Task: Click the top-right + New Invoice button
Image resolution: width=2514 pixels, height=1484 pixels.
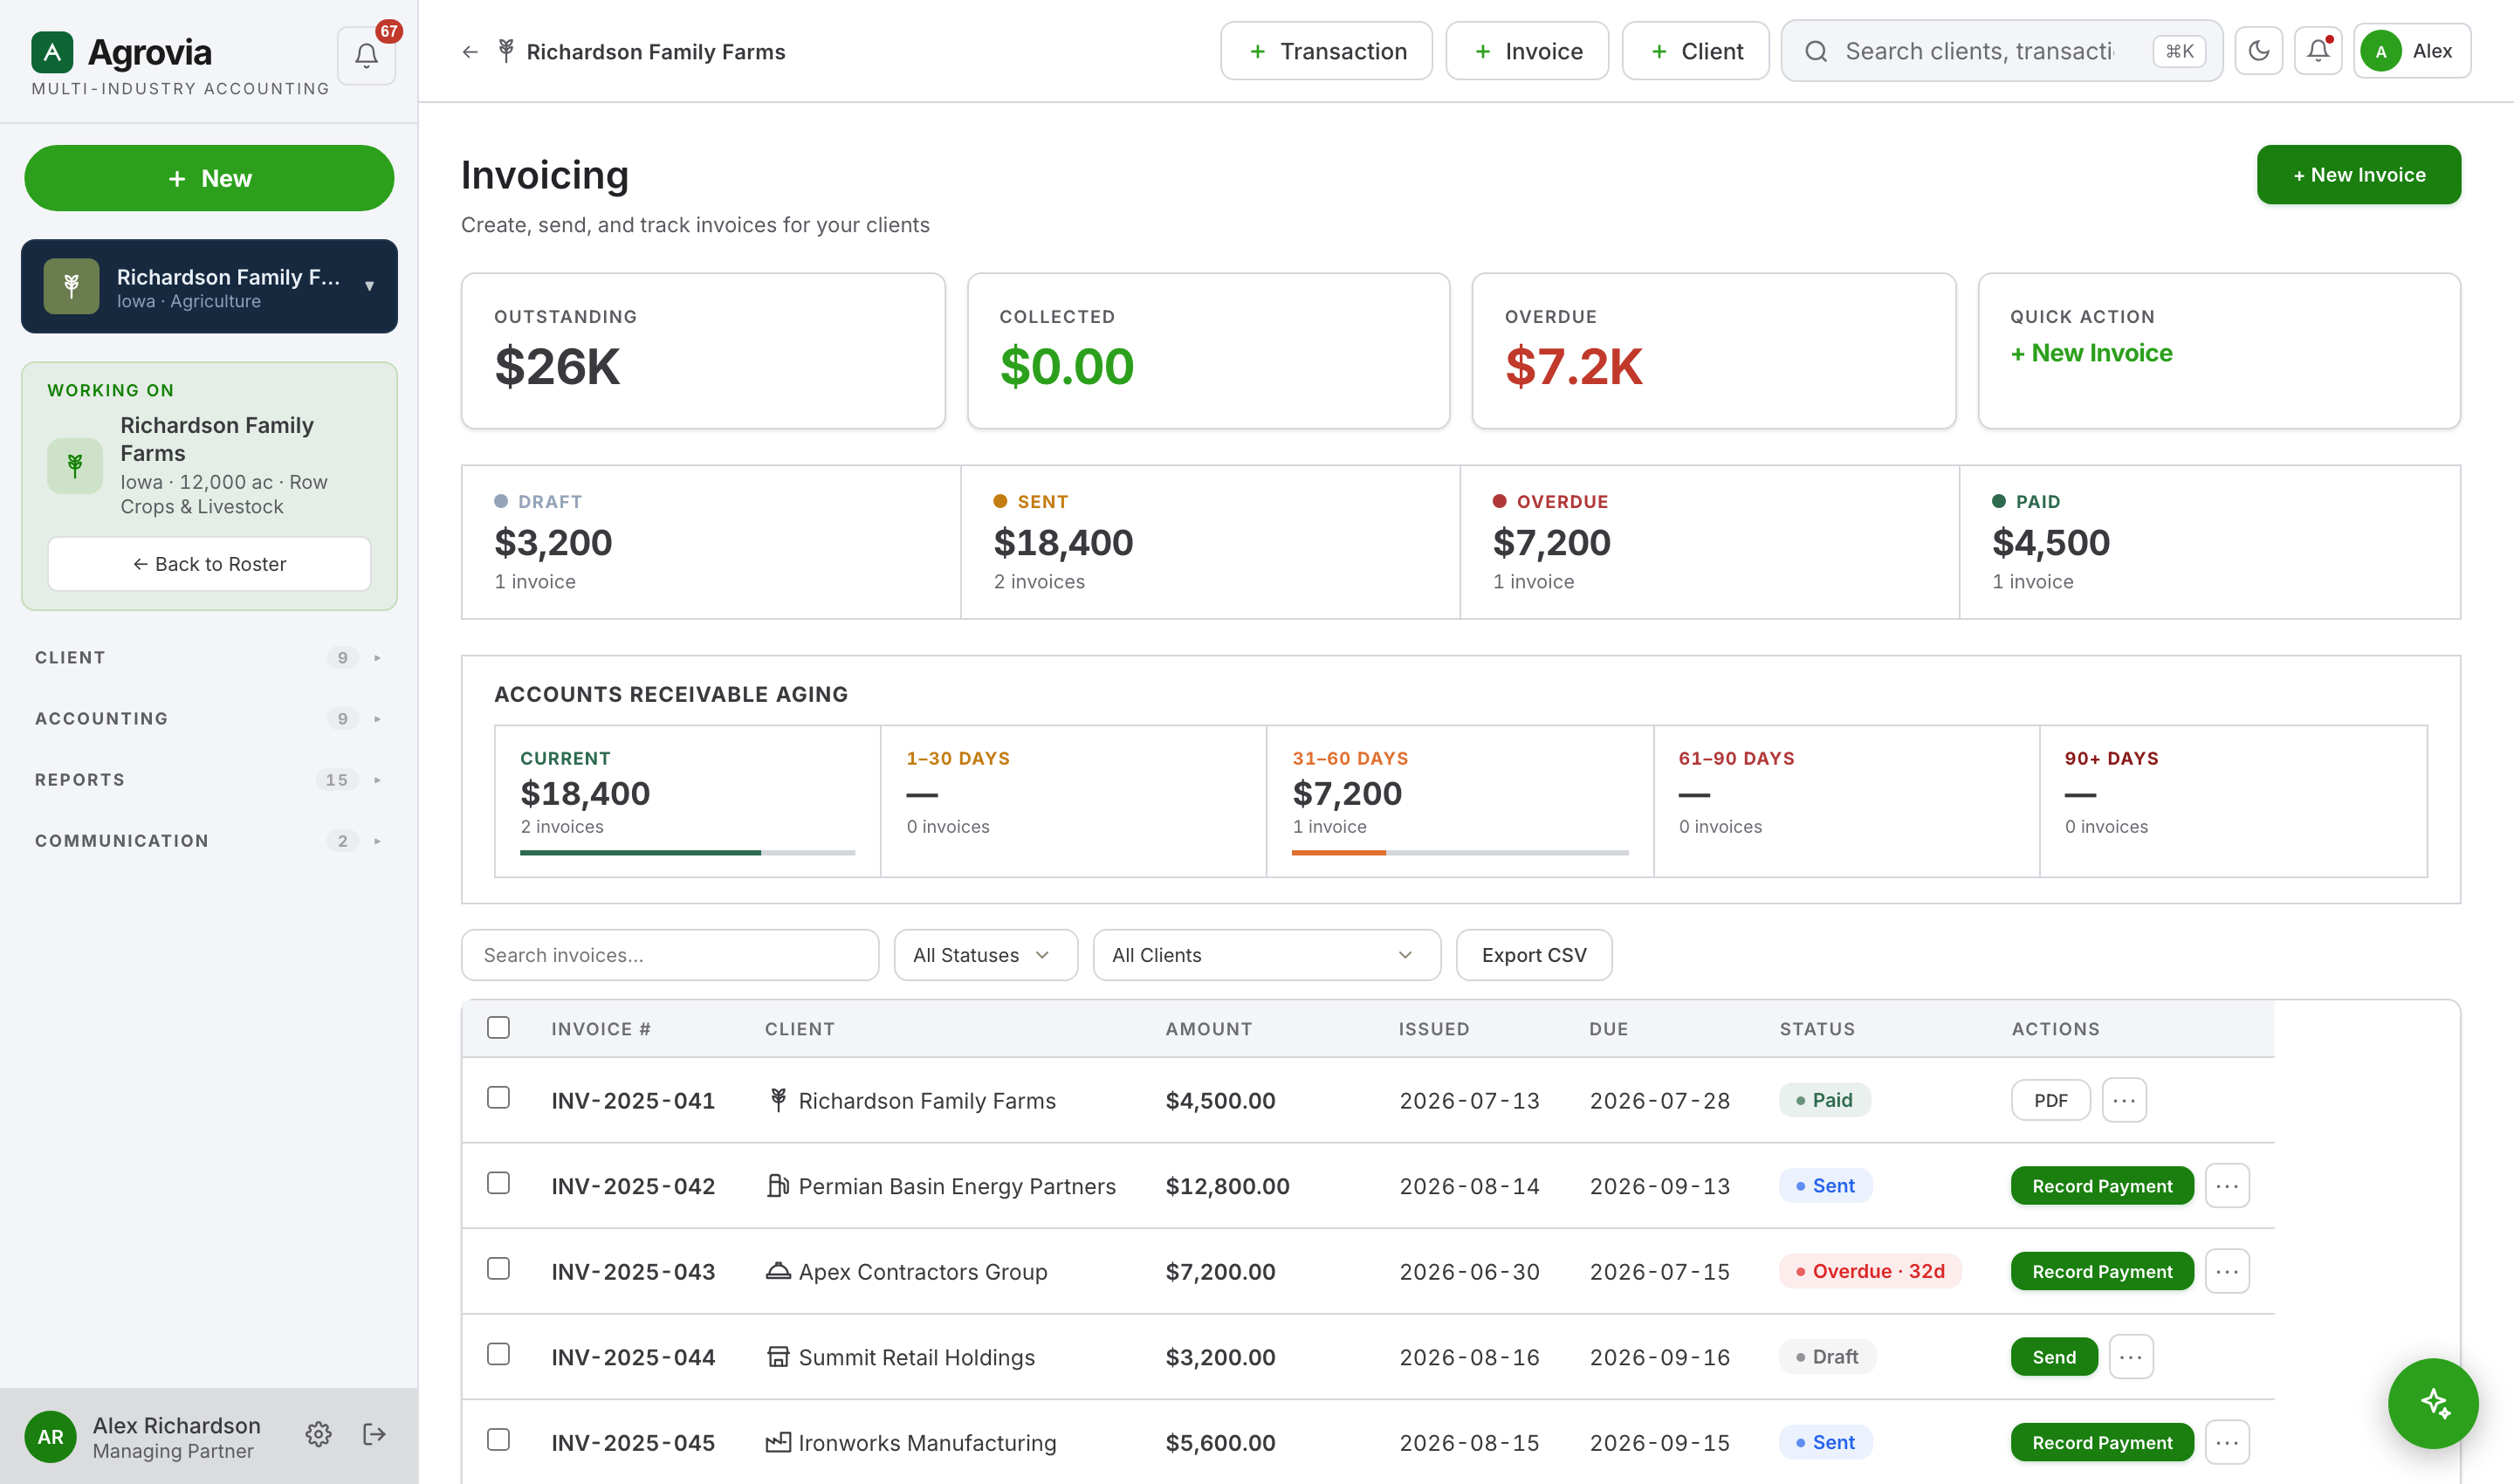Action: pyautogui.click(x=2358, y=175)
